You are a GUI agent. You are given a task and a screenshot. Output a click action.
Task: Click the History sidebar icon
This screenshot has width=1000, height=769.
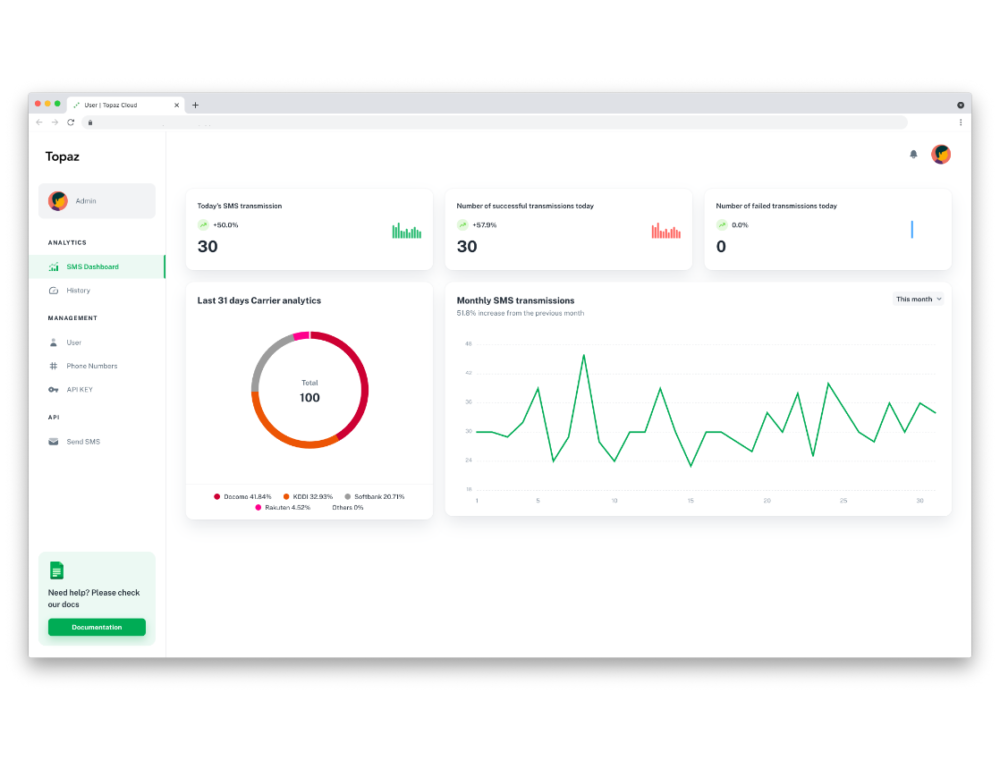(54, 291)
